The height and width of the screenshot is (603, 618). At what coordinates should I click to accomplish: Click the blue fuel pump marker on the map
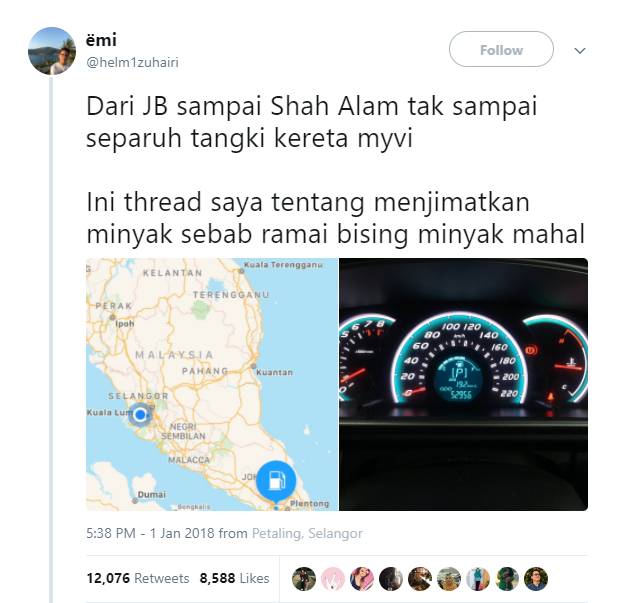click(276, 482)
